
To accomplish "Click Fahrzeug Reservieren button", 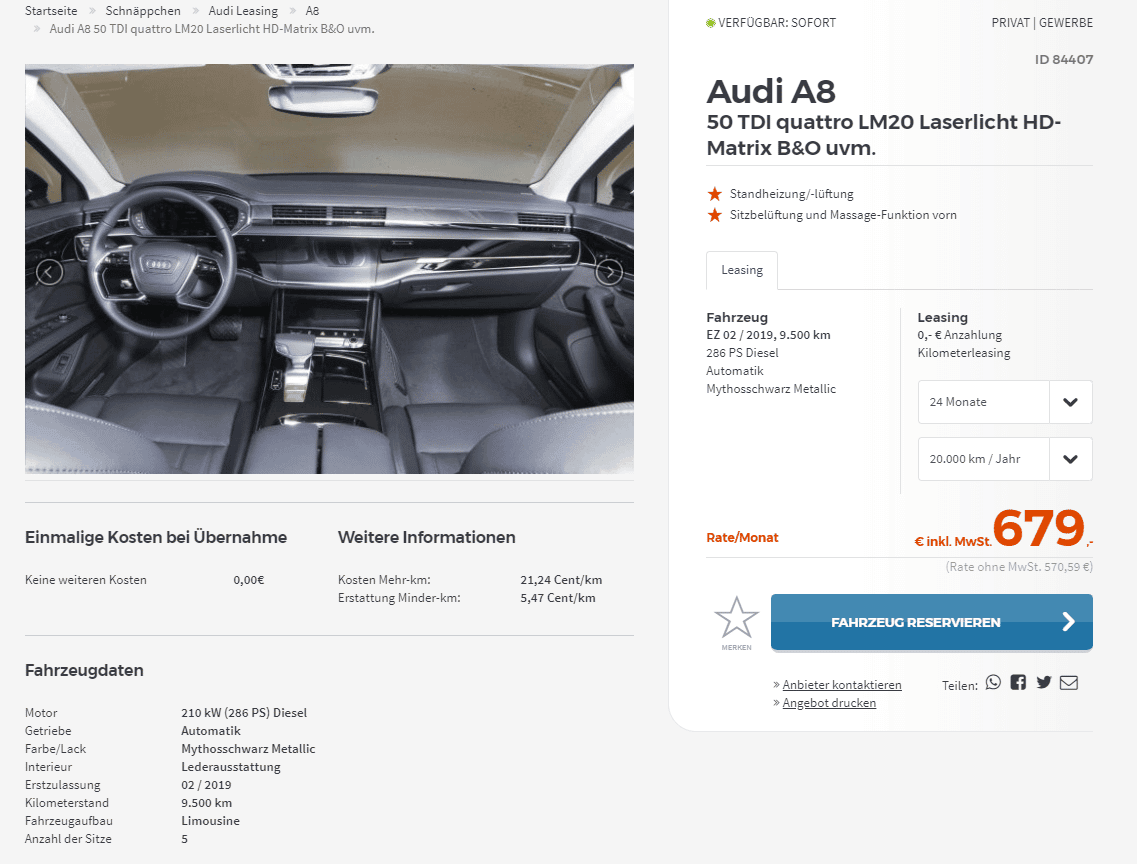I will 932,622.
